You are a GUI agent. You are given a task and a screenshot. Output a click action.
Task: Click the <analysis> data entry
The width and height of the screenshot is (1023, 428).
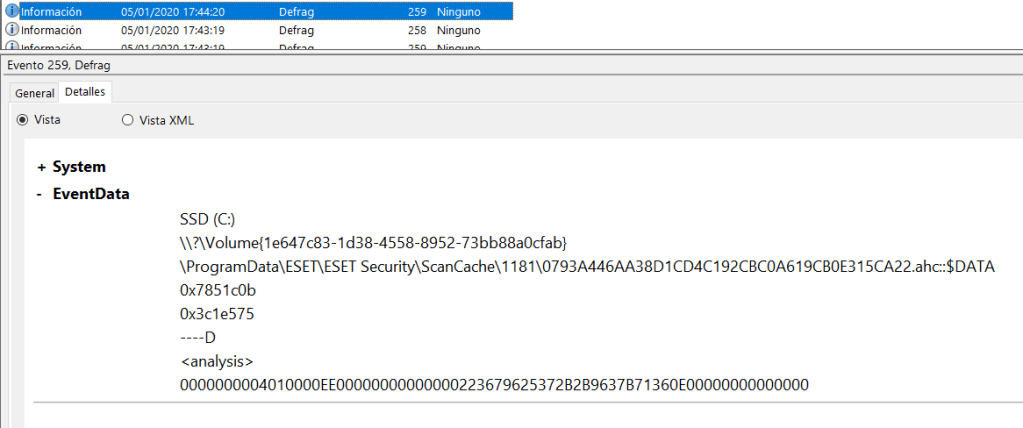coord(216,361)
